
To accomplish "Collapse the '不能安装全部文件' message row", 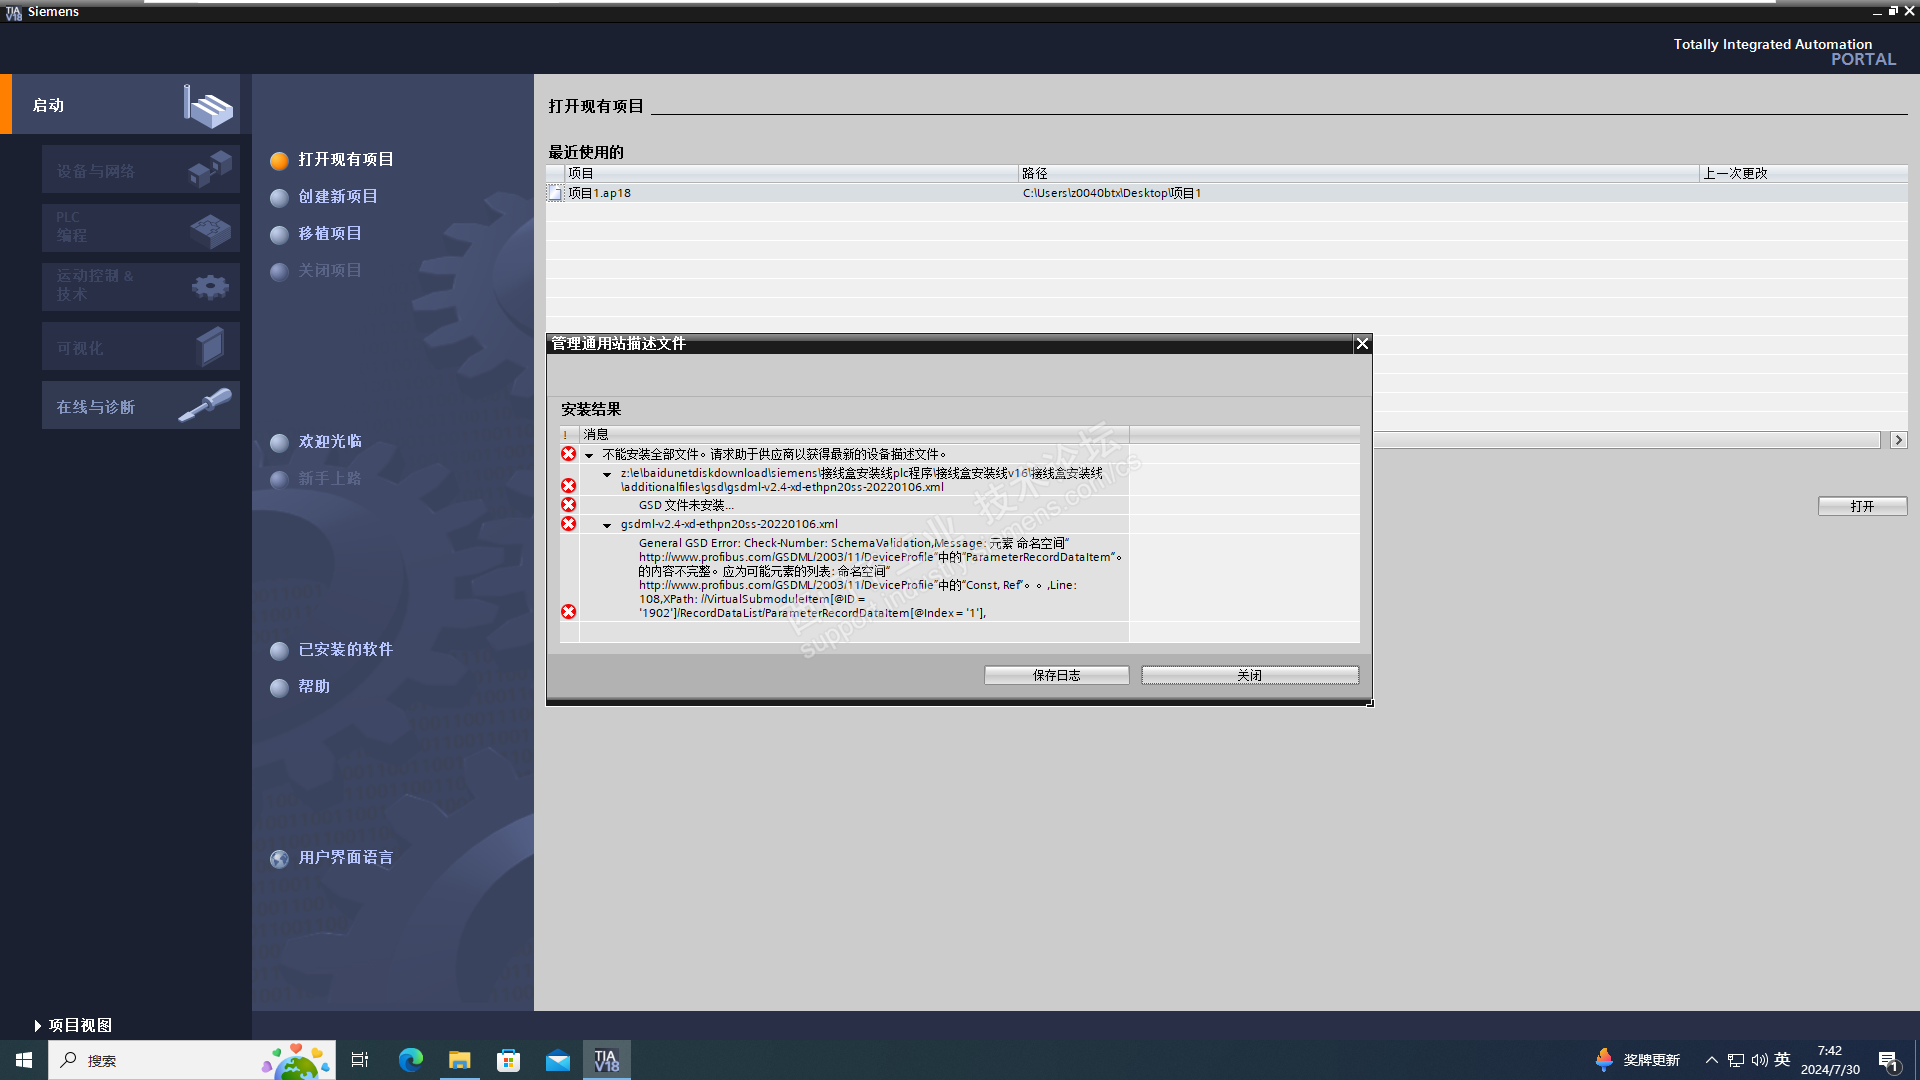I will (589, 455).
